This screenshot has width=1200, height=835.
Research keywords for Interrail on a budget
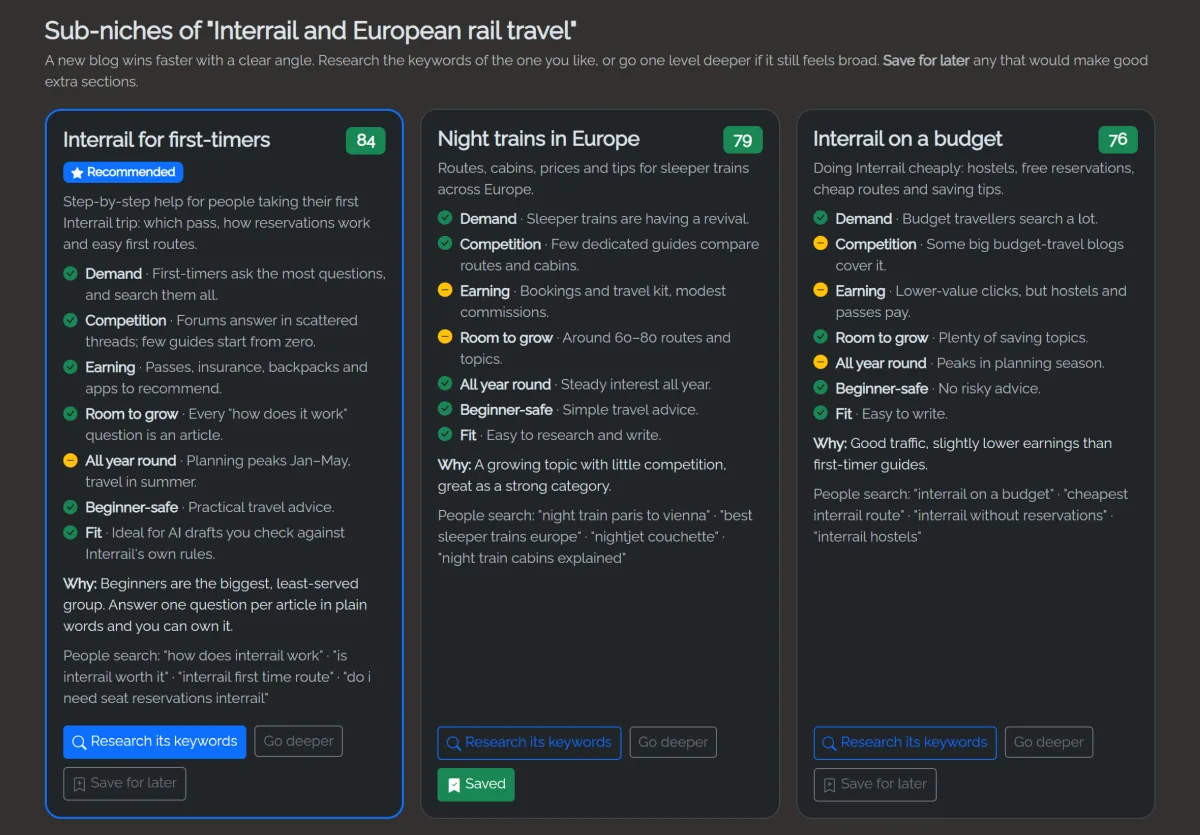point(905,743)
